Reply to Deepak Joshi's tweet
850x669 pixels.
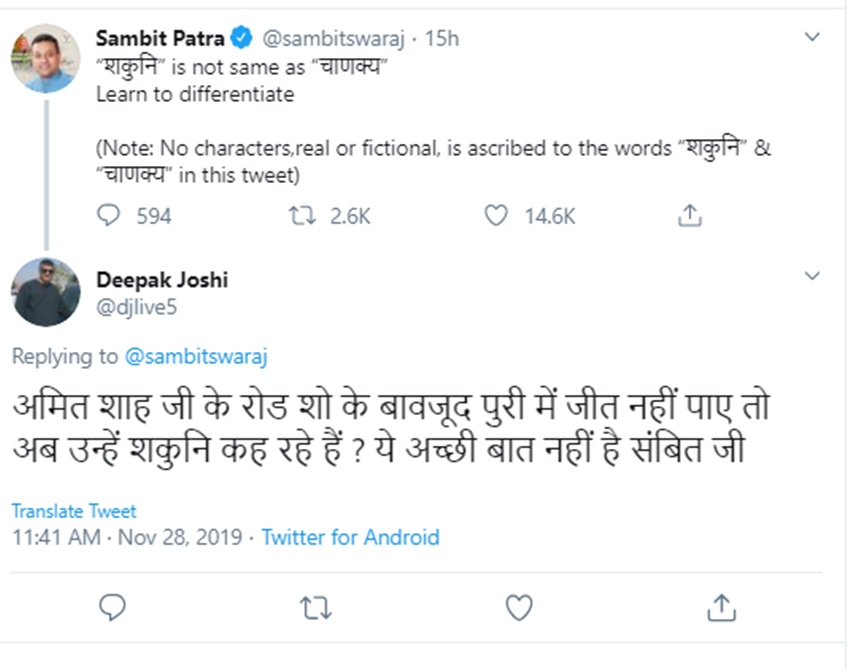pyautogui.click(x=114, y=606)
